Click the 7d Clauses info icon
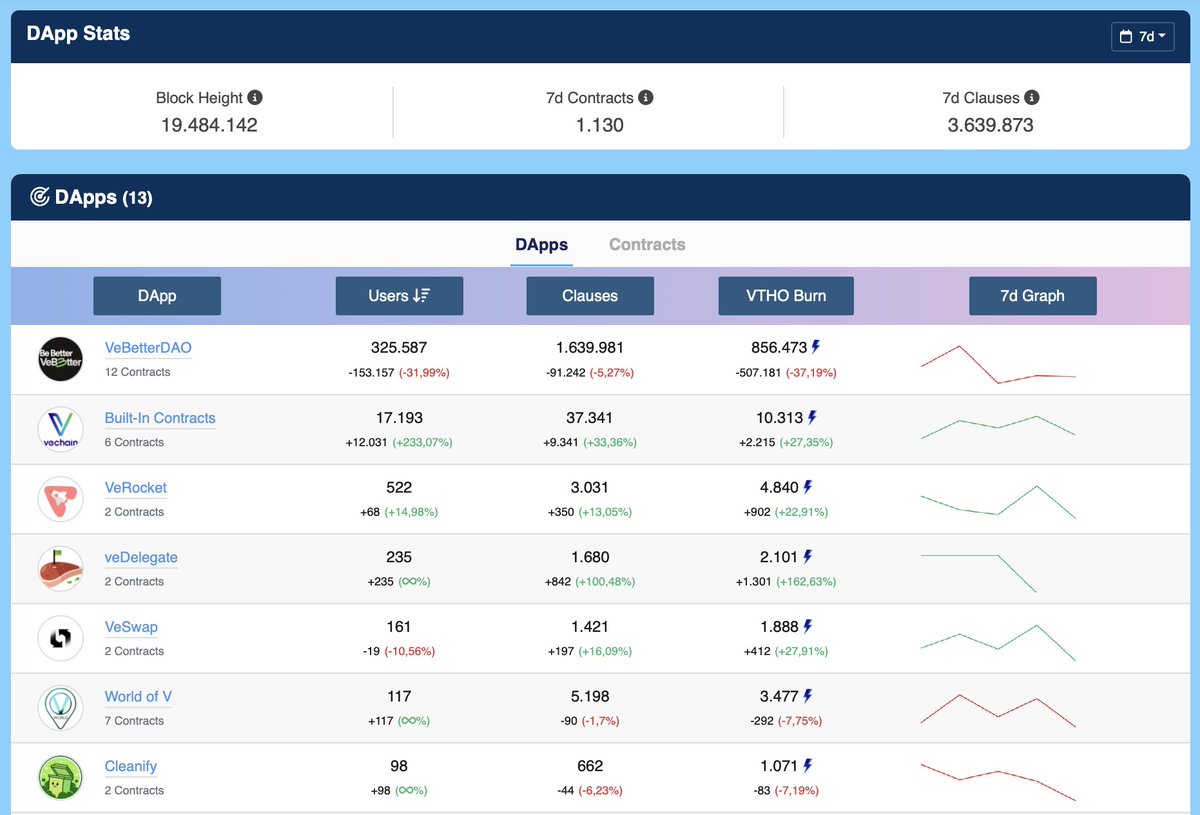This screenshot has width=1200, height=815. pos(1032,98)
